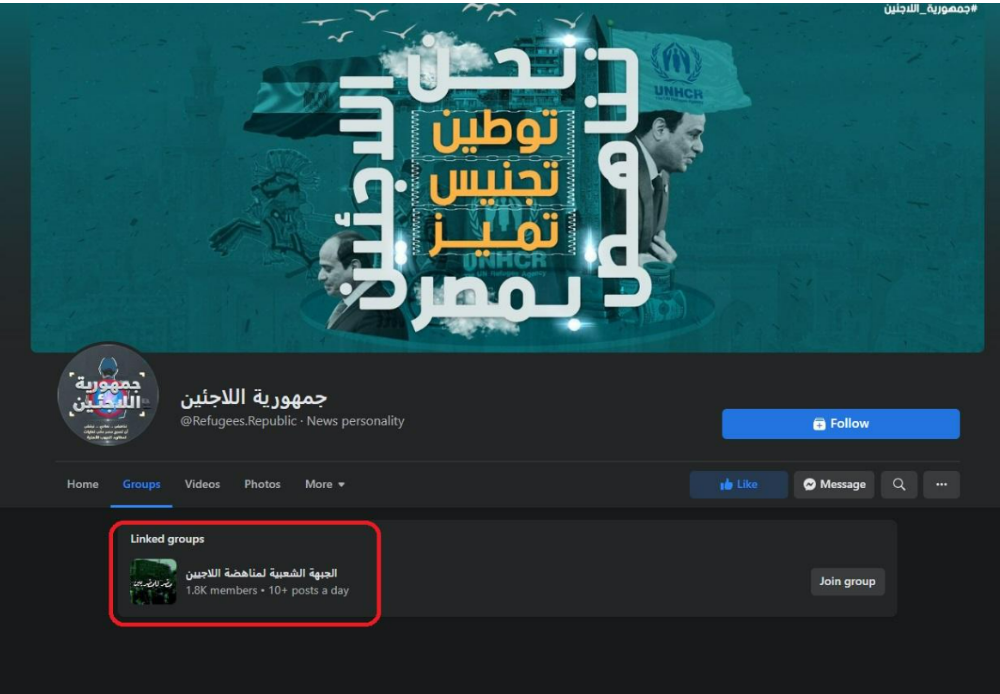Click the Messenger icon on Message button
Image resolution: width=1000 pixels, height=694 pixels.
tap(809, 485)
